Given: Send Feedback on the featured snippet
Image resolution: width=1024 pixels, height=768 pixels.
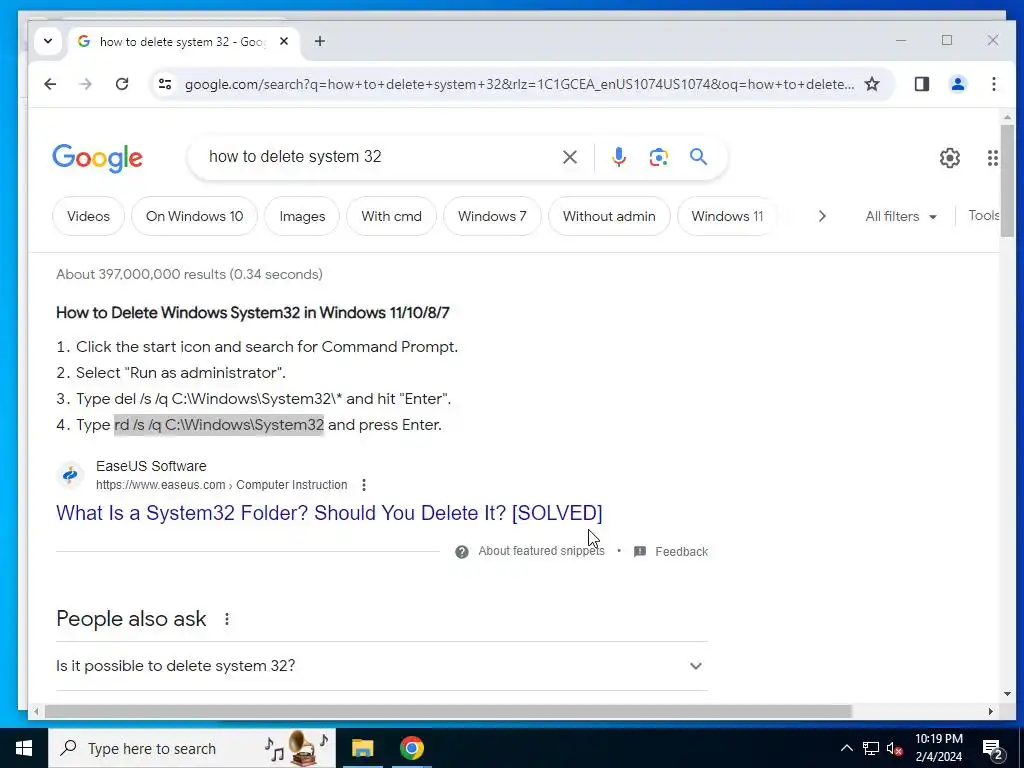Looking at the screenshot, I should point(681,552).
